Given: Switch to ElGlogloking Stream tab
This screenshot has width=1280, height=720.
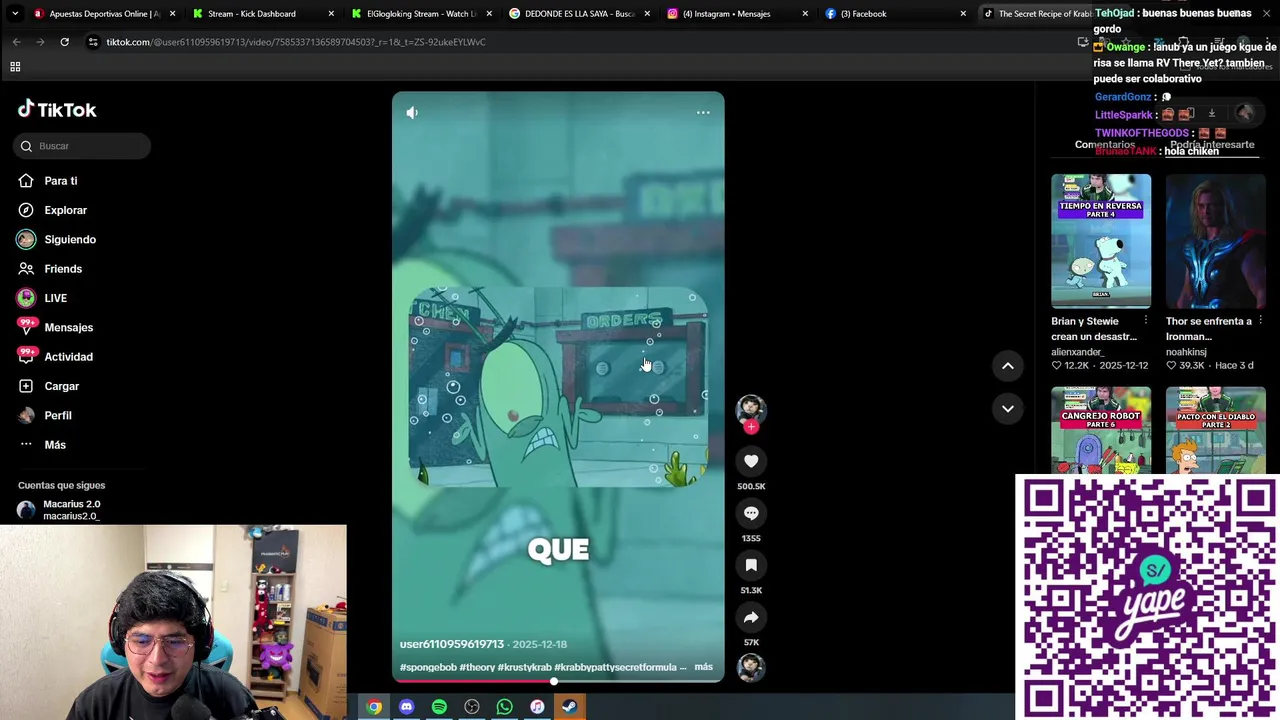Looking at the screenshot, I should (x=420, y=14).
